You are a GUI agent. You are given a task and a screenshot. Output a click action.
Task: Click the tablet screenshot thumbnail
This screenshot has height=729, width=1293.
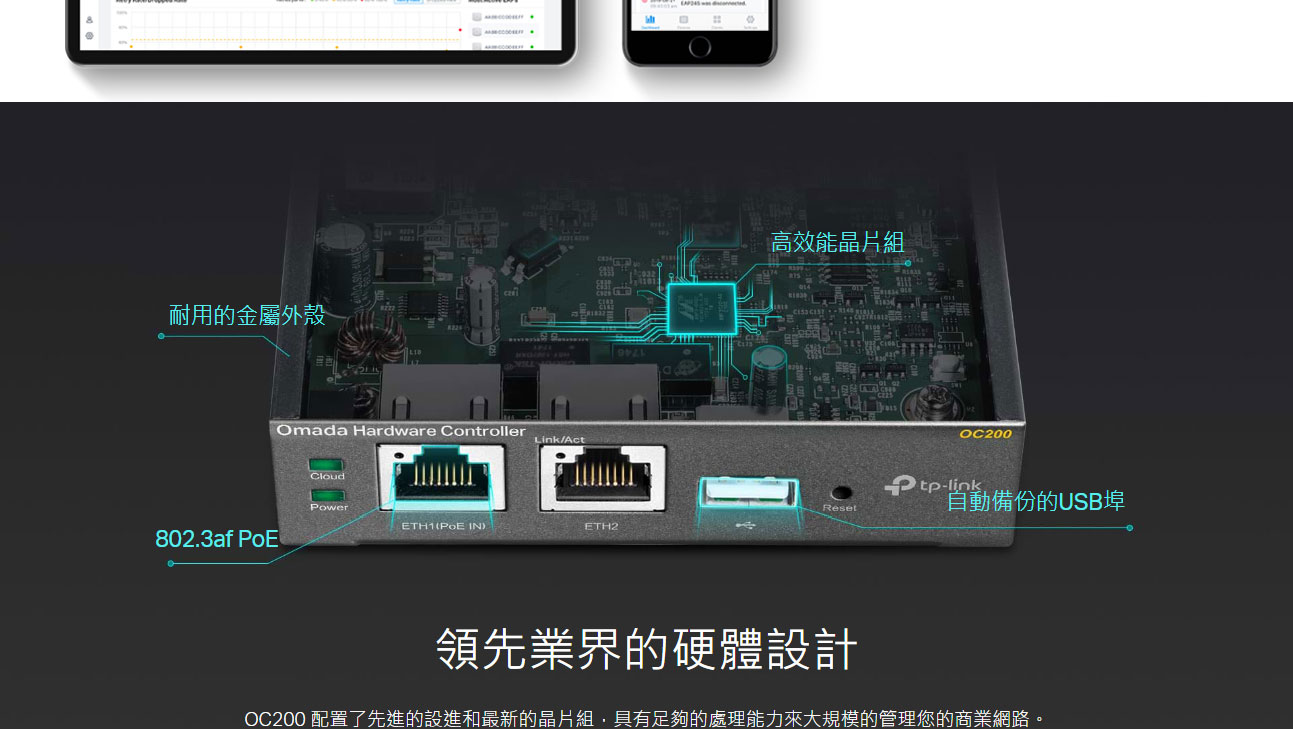322,34
